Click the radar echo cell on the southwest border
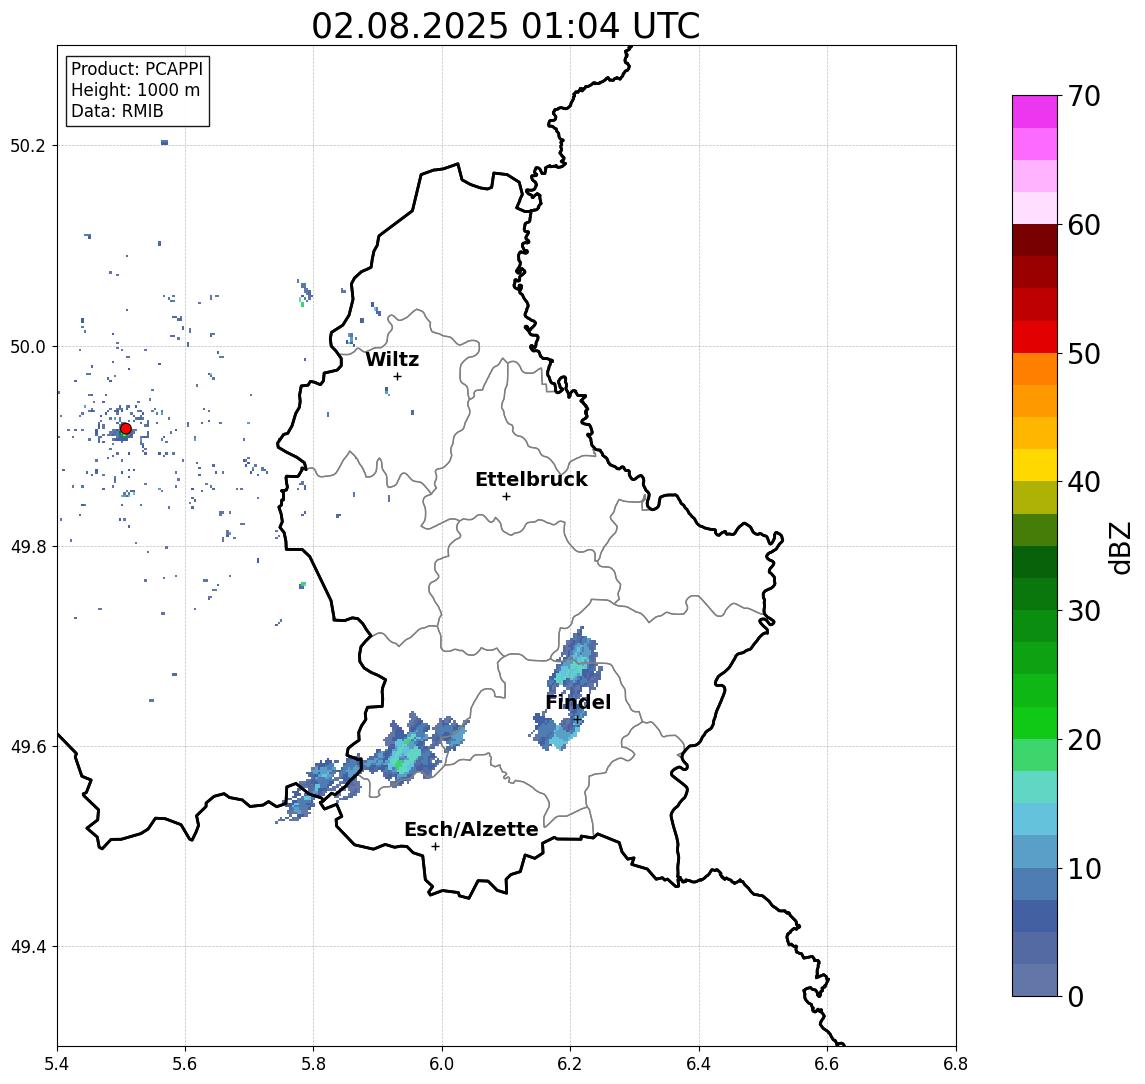This screenshot has height=1084, width=1145. (319, 790)
